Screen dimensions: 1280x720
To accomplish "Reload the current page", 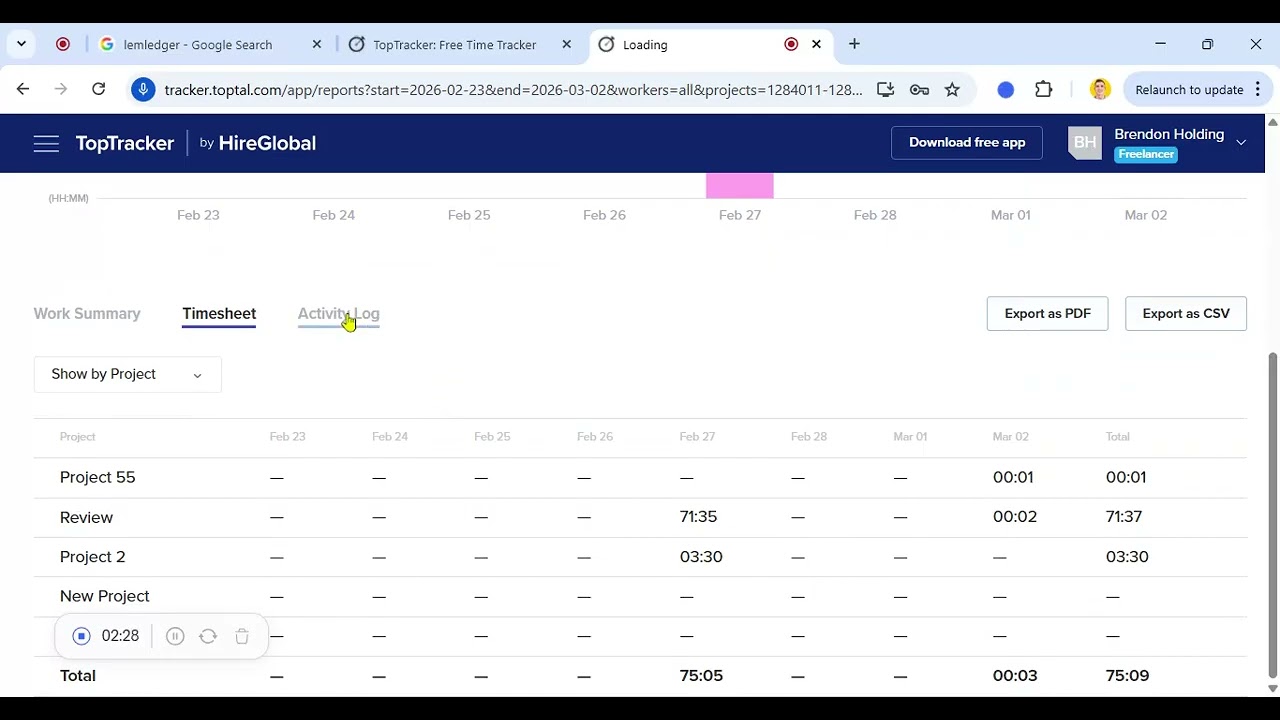I will [x=98, y=89].
